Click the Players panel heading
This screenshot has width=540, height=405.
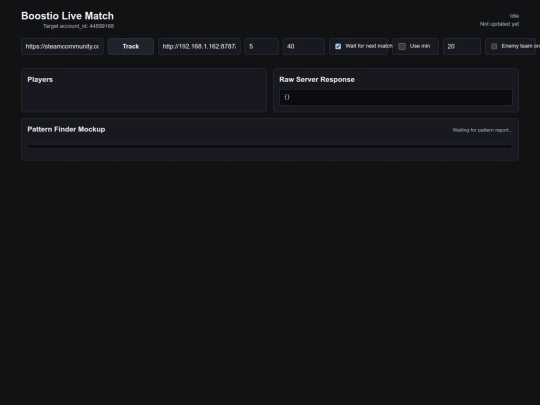coord(40,80)
